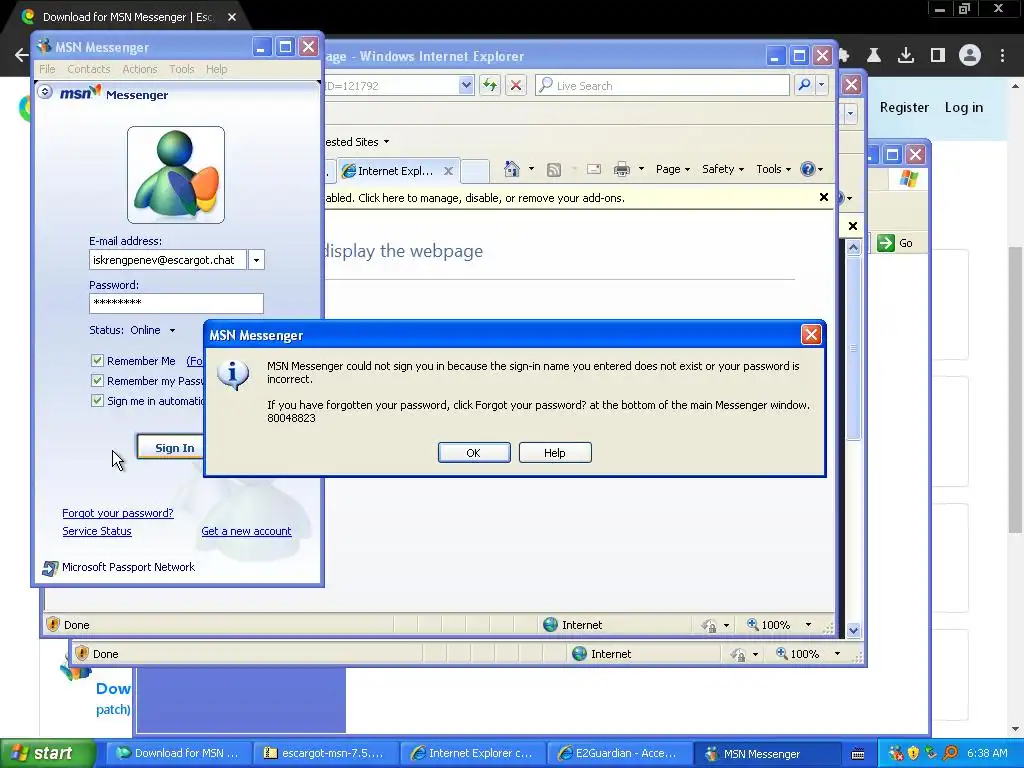The height and width of the screenshot is (768, 1024).
Task: Click the Register link on the webpage
Action: (x=904, y=107)
